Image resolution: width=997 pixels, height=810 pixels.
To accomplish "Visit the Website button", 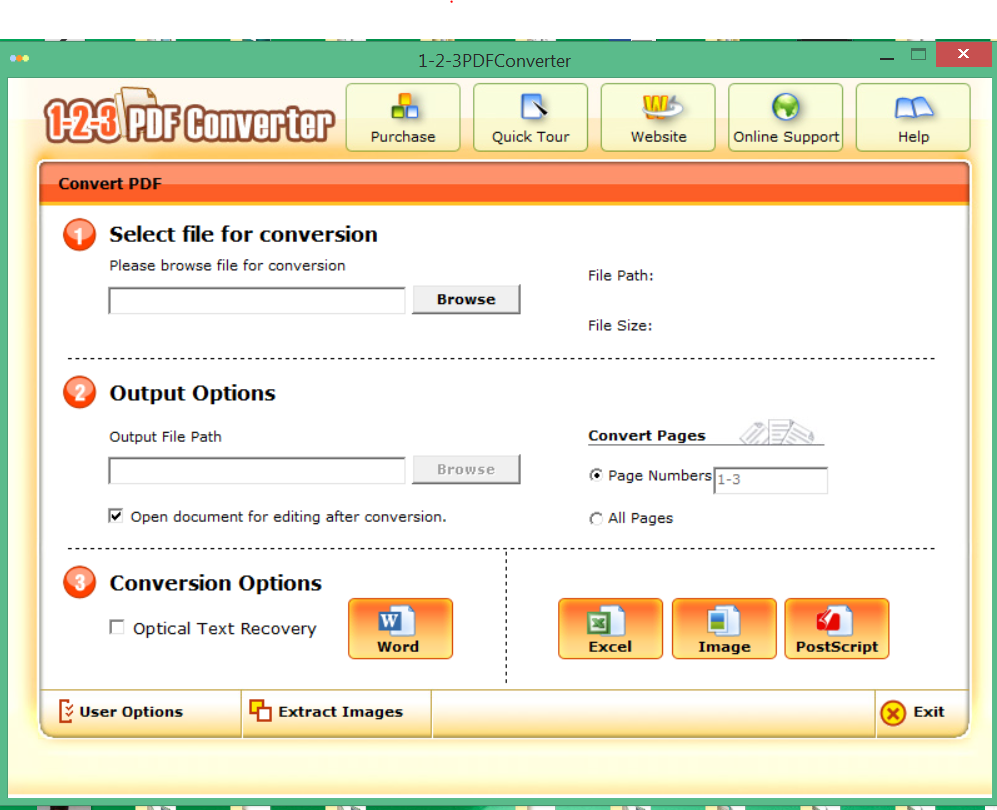I will [658, 118].
